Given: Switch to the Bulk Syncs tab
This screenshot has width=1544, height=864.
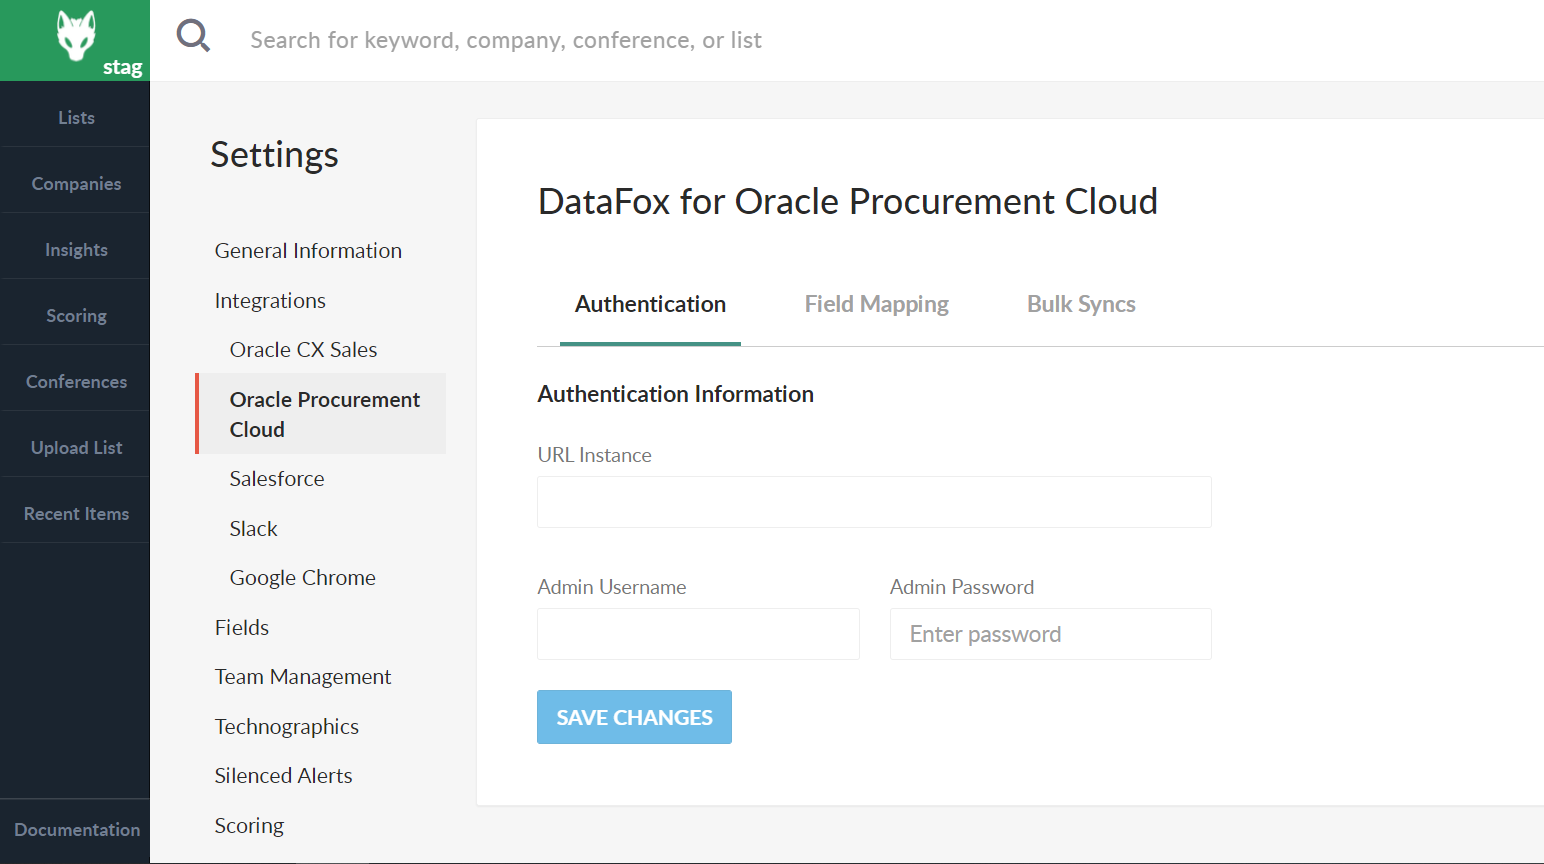Looking at the screenshot, I should tap(1081, 304).
